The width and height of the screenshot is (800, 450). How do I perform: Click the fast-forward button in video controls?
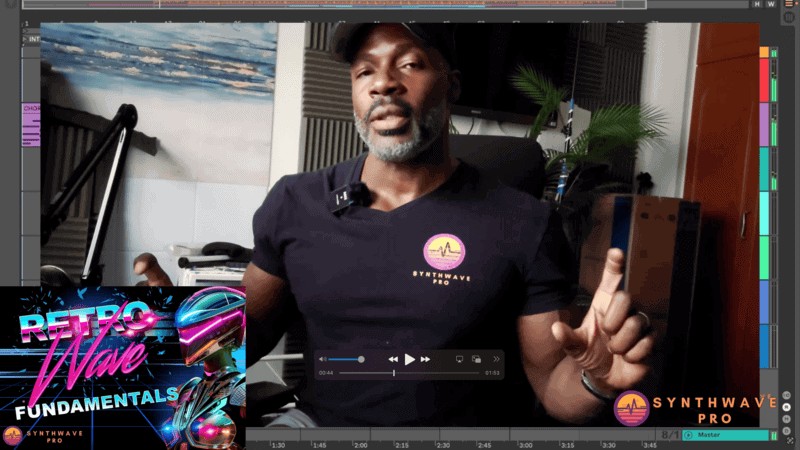coord(426,360)
